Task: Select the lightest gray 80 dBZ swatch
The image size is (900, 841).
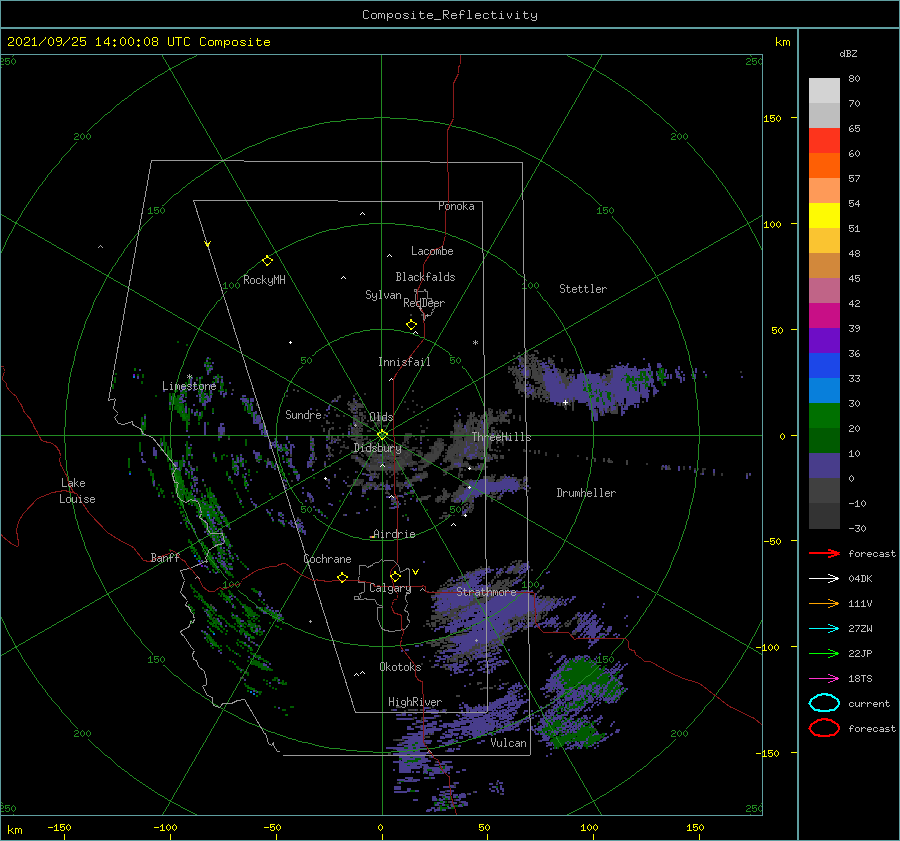Action: tap(824, 90)
